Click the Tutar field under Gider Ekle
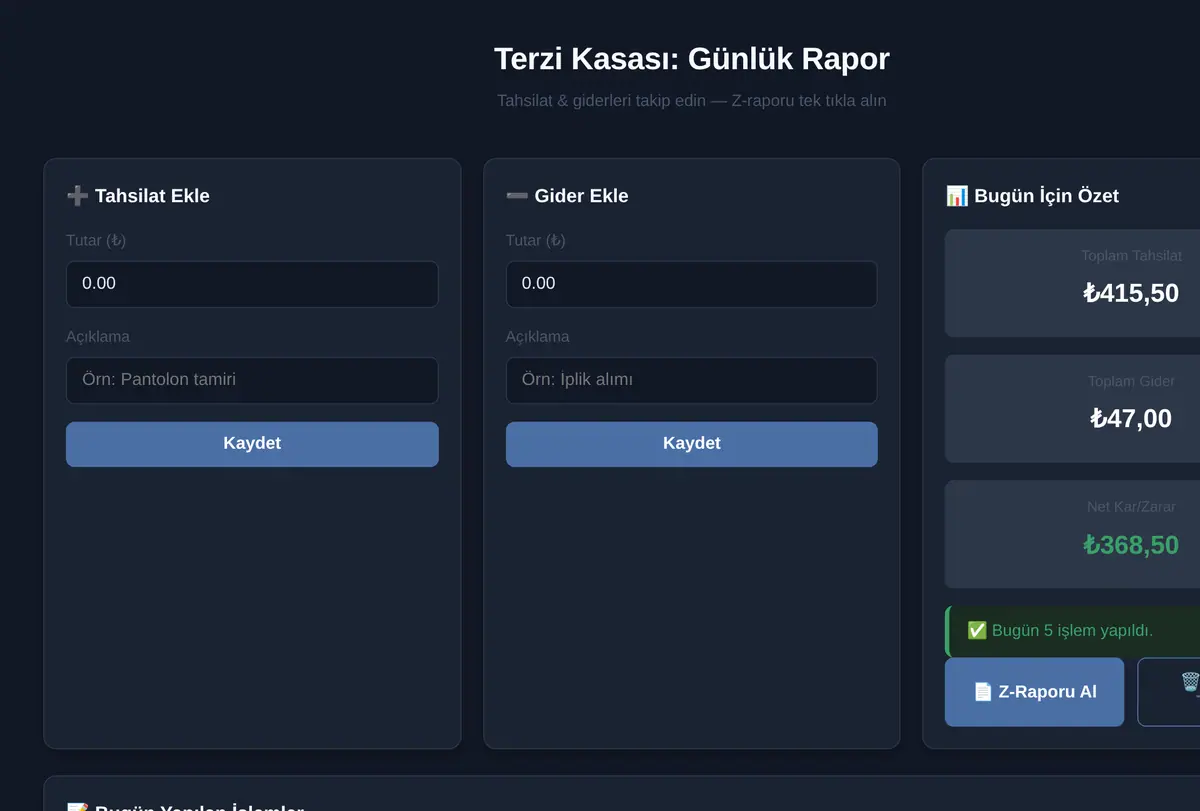This screenshot has height=811, width=1200. [691, 284]
